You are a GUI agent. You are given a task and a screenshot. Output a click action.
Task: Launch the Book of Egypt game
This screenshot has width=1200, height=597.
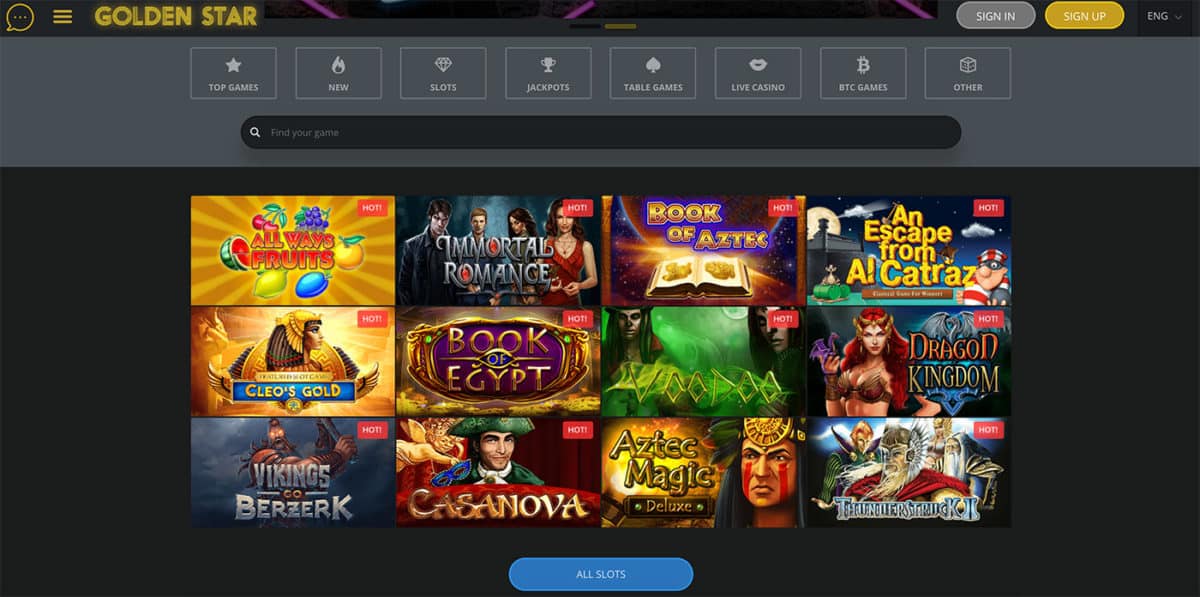click(x=498, y=361)
